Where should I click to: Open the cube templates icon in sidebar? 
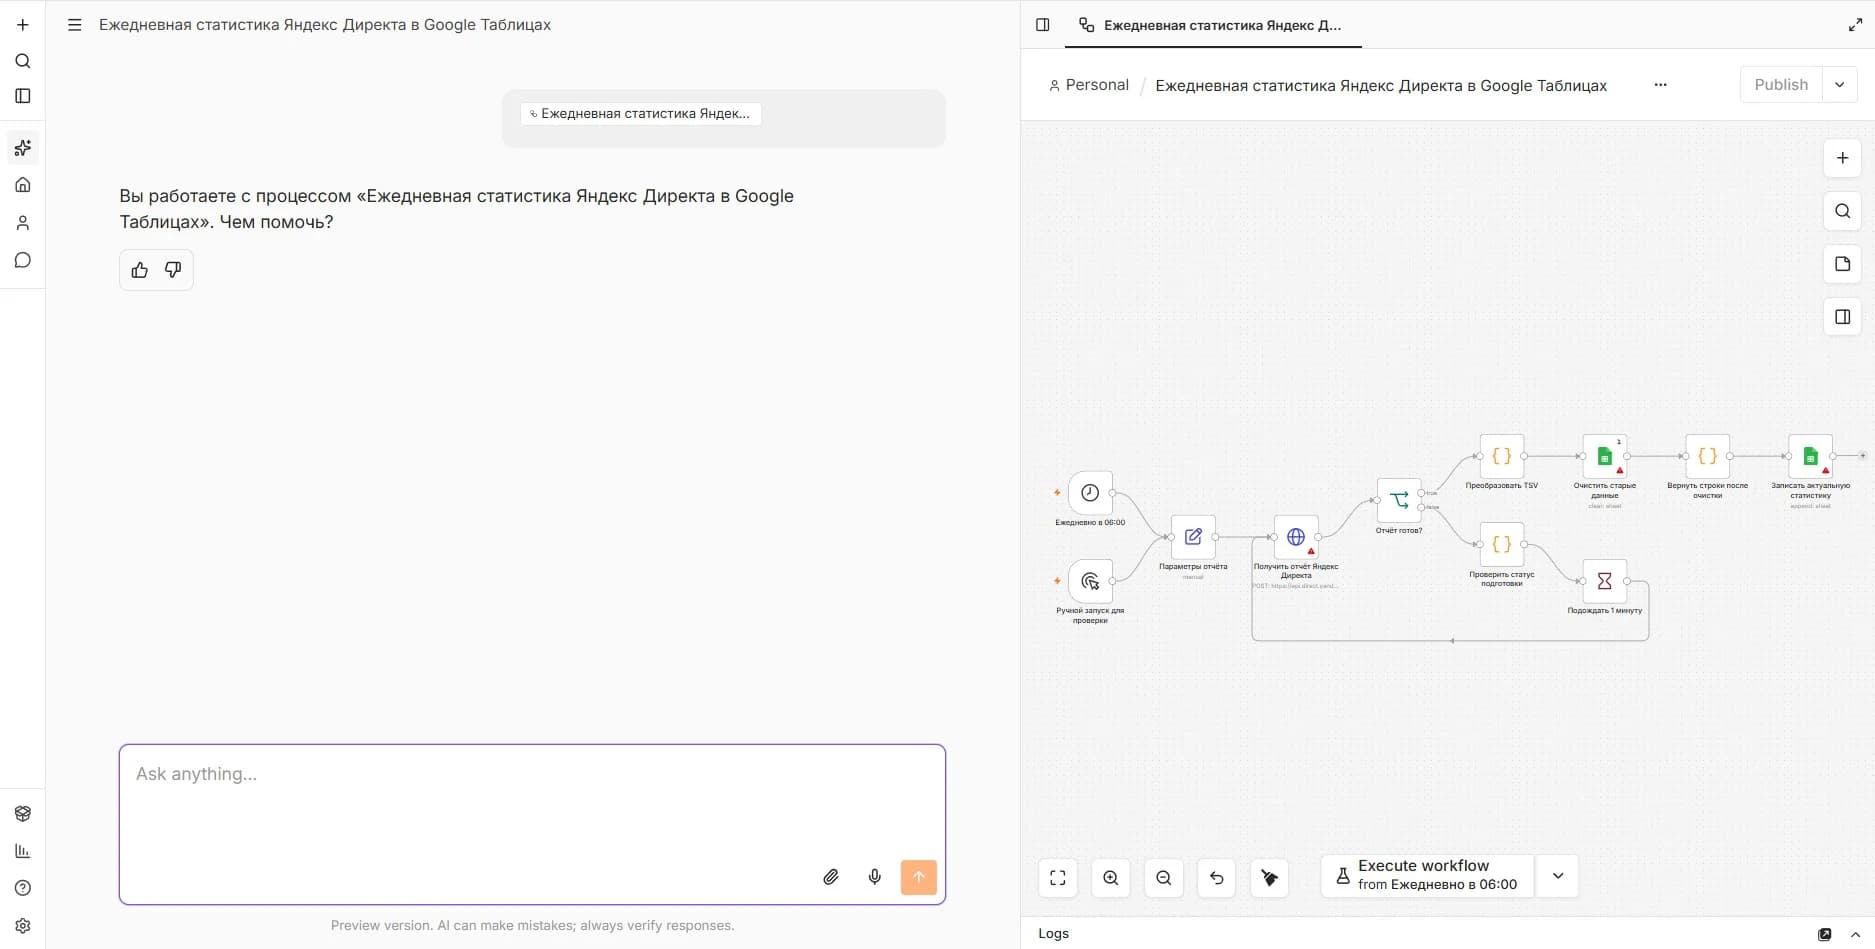point(23,814)
